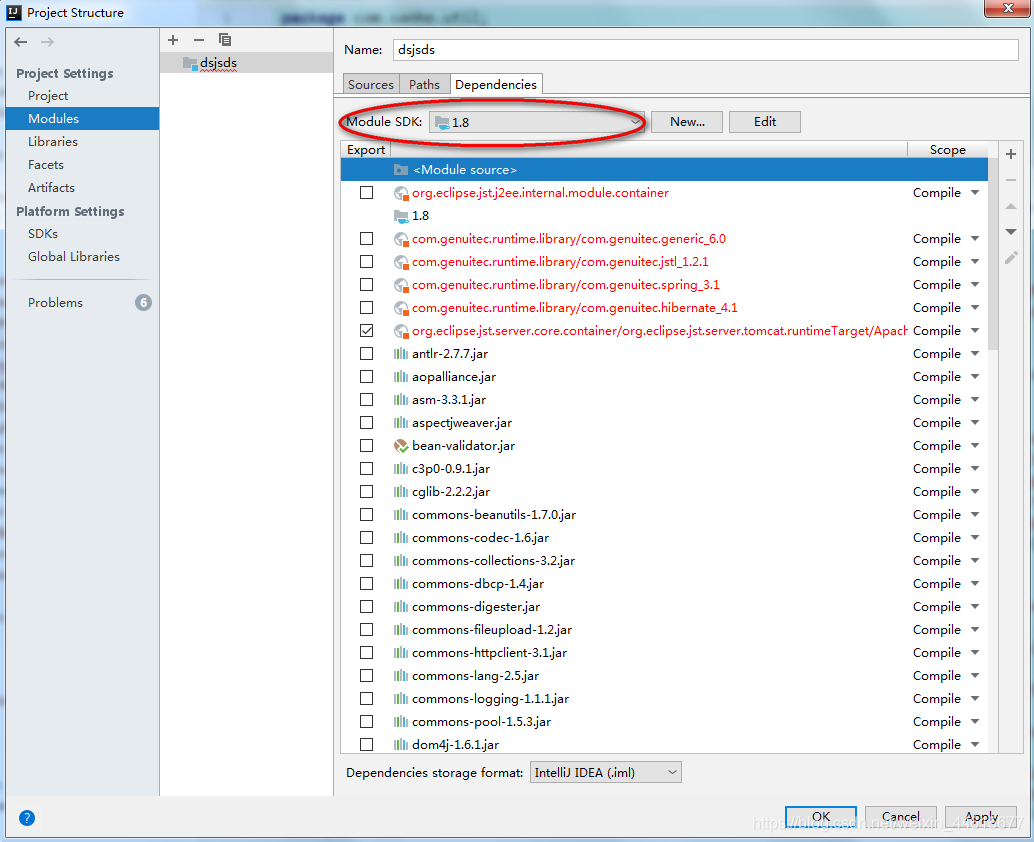Confirm with the OK button

821,817
